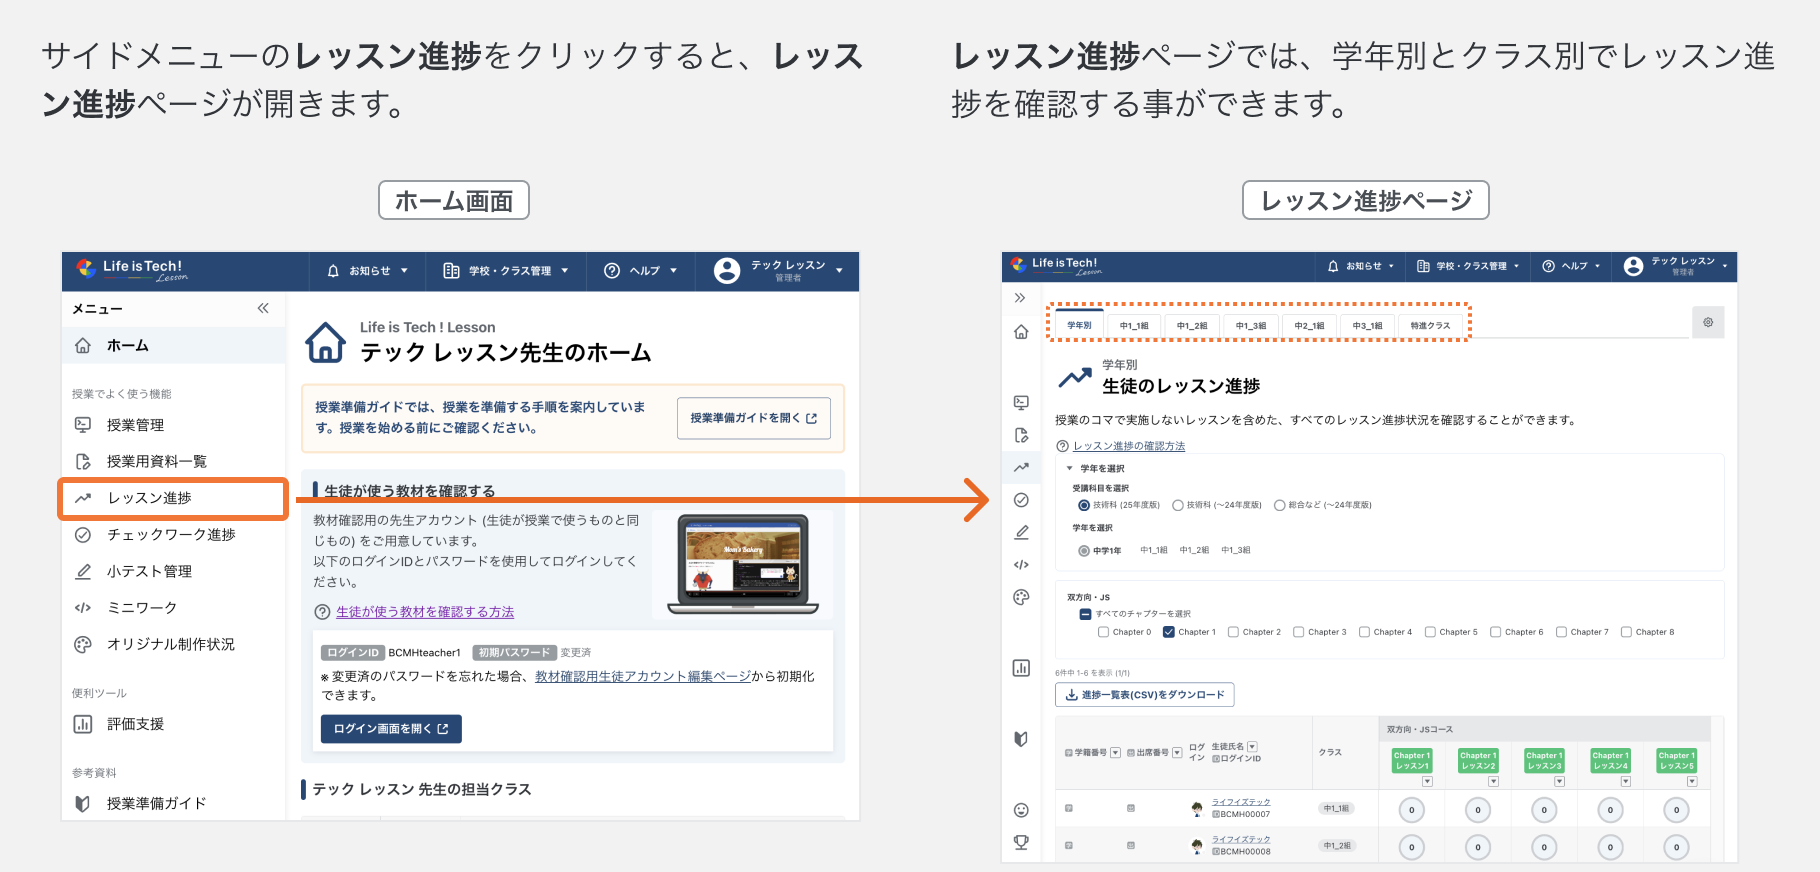The height and width of the screenshot is (872, 1820).
Task: Open filter dropdown under Chapter 1 レッスン1
Action: (x=1427, y=782)
